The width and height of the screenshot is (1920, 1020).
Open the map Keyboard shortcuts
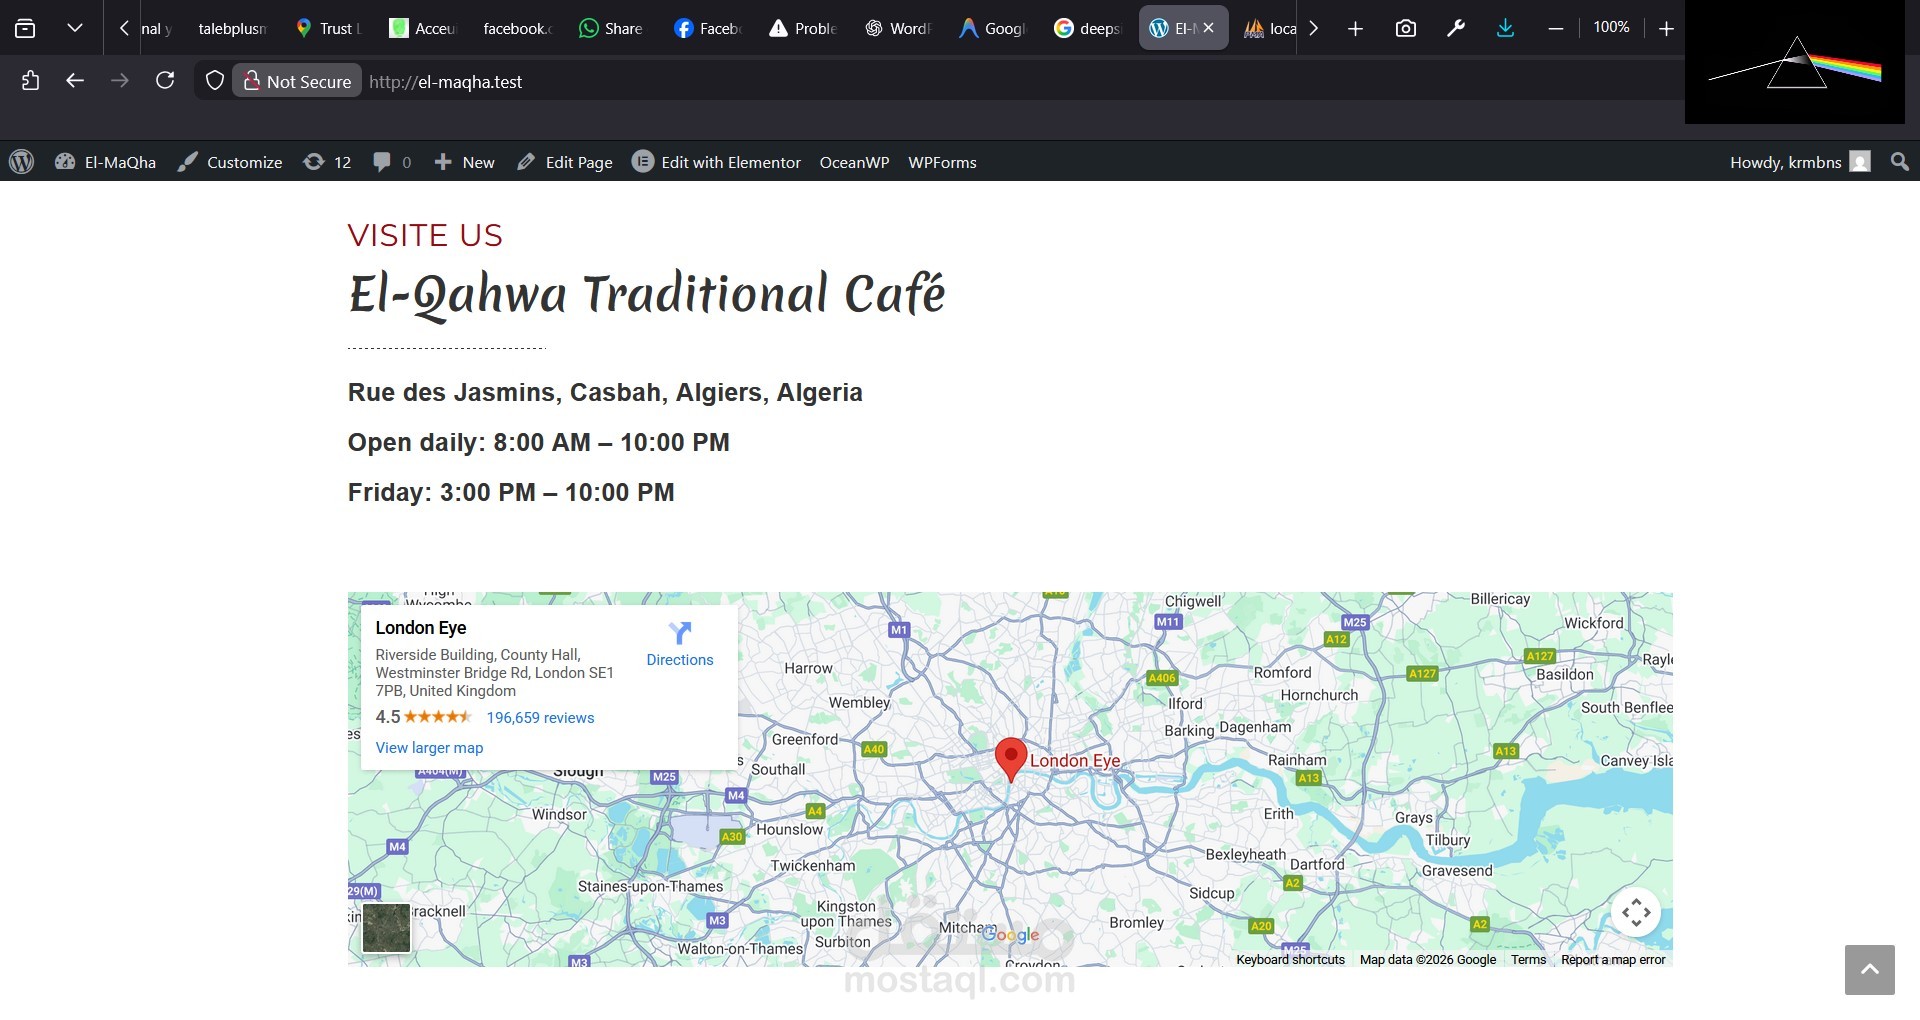[1290, 960]
